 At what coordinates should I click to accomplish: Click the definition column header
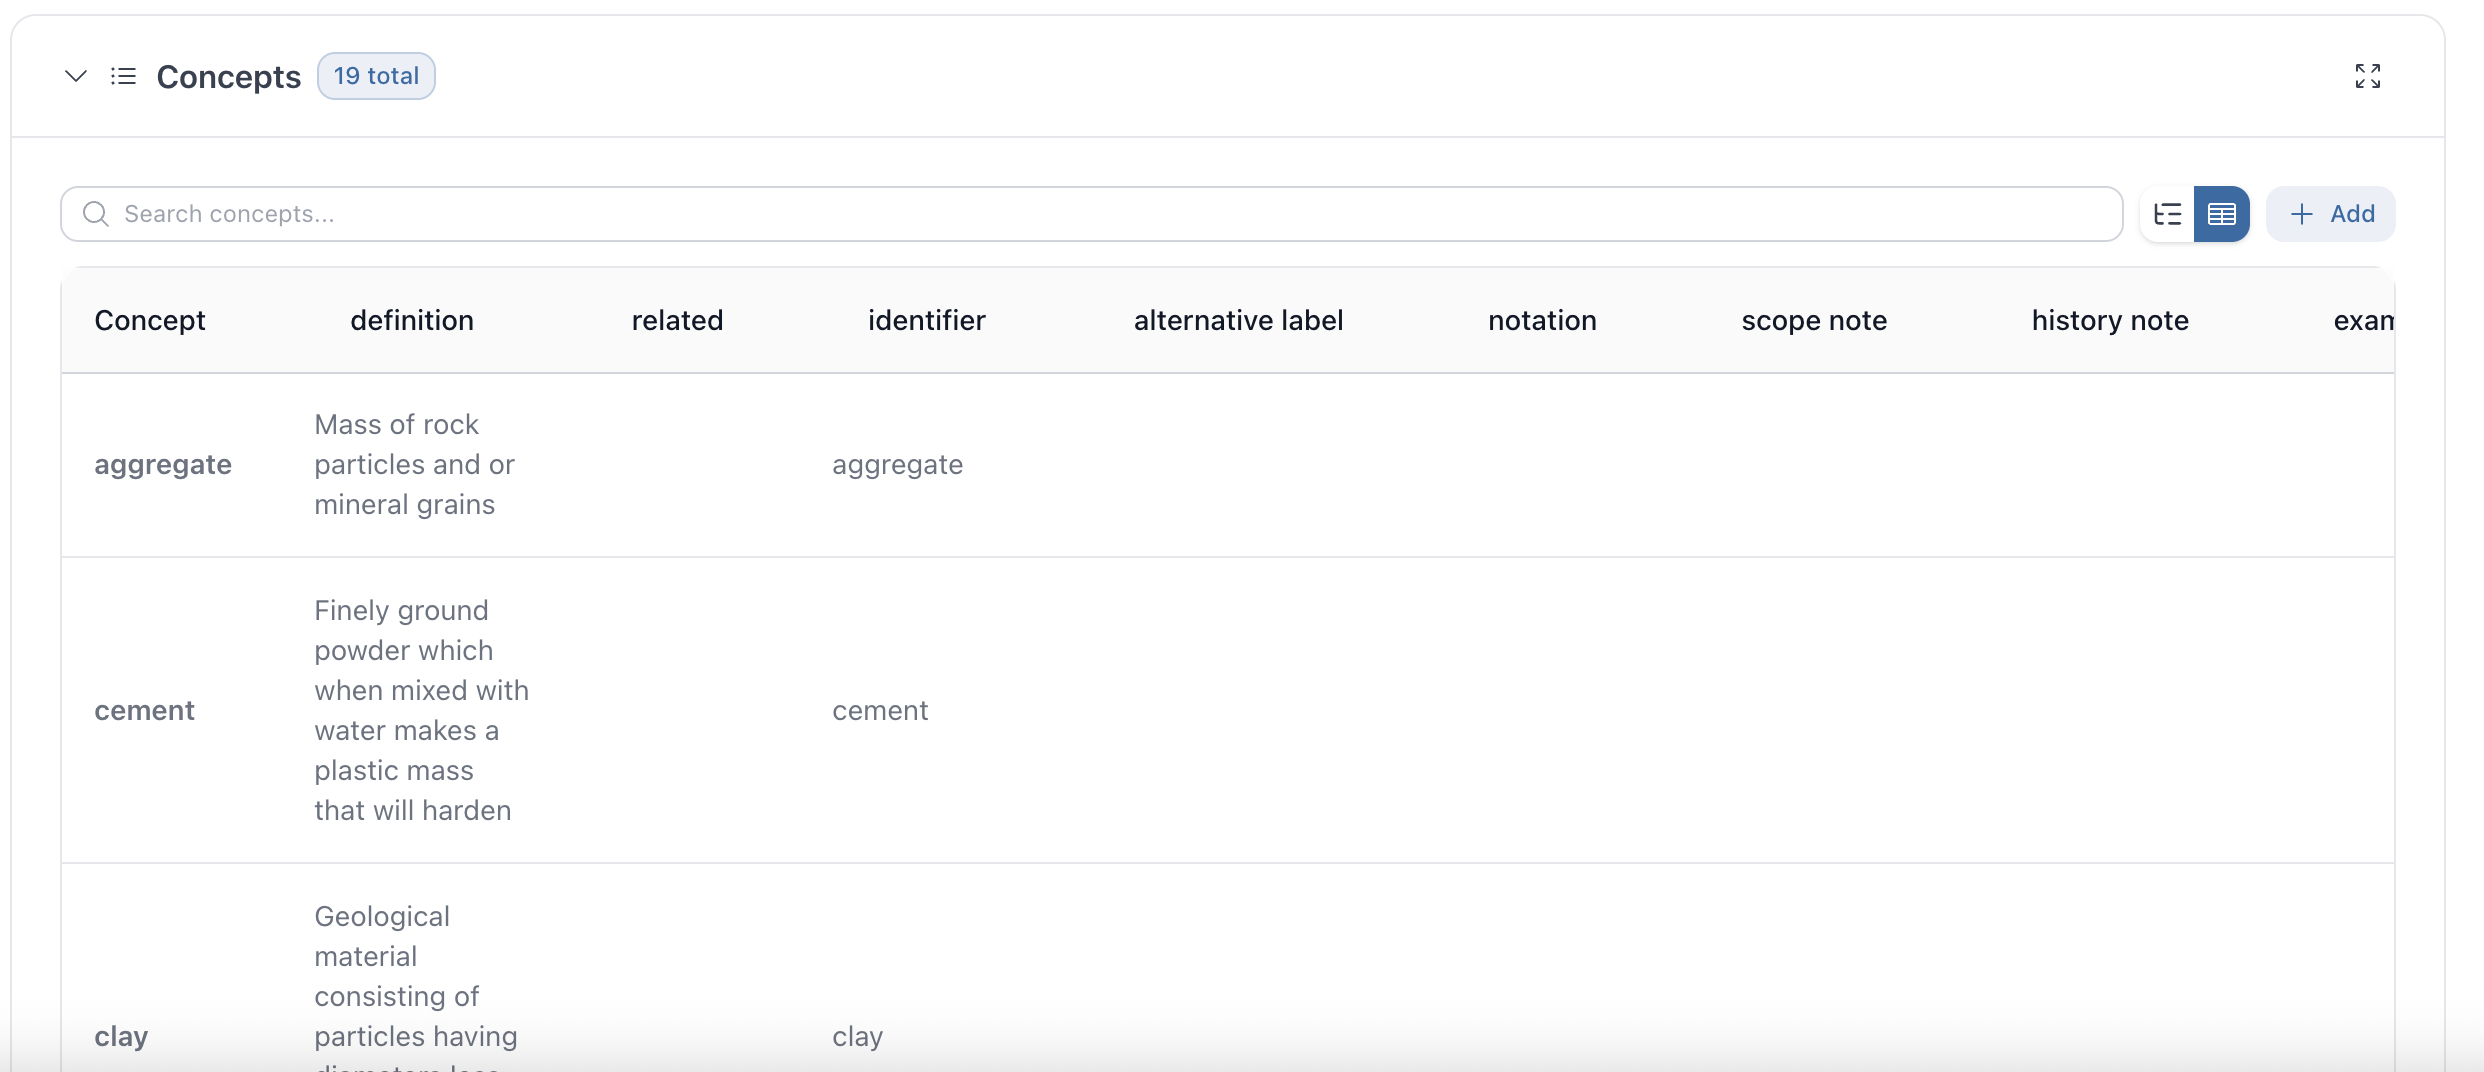click(x=412, y=320)
